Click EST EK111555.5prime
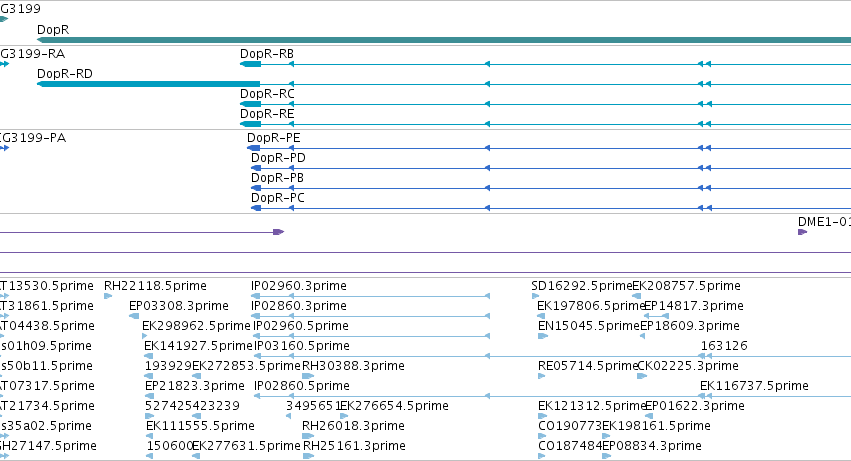The width and height of the screenshot is (851, 461). click(200, 426)
